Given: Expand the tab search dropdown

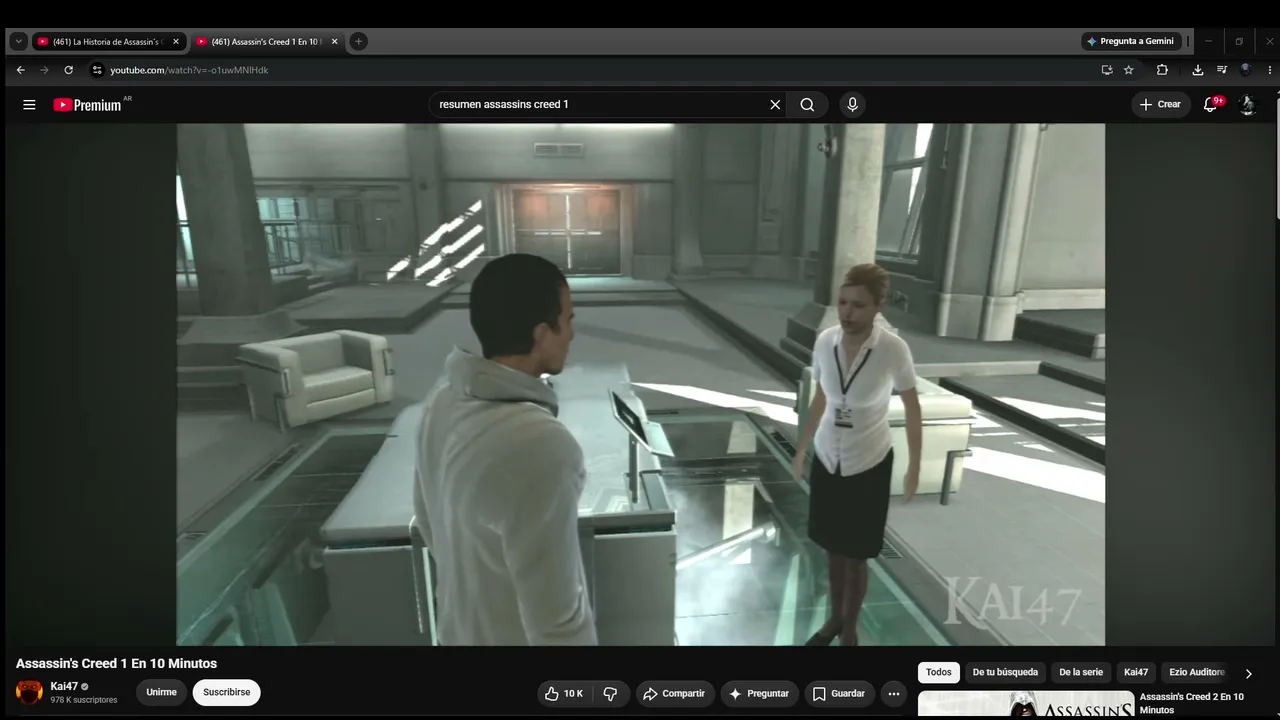Looking at the screenshot, I should [18, 41].
